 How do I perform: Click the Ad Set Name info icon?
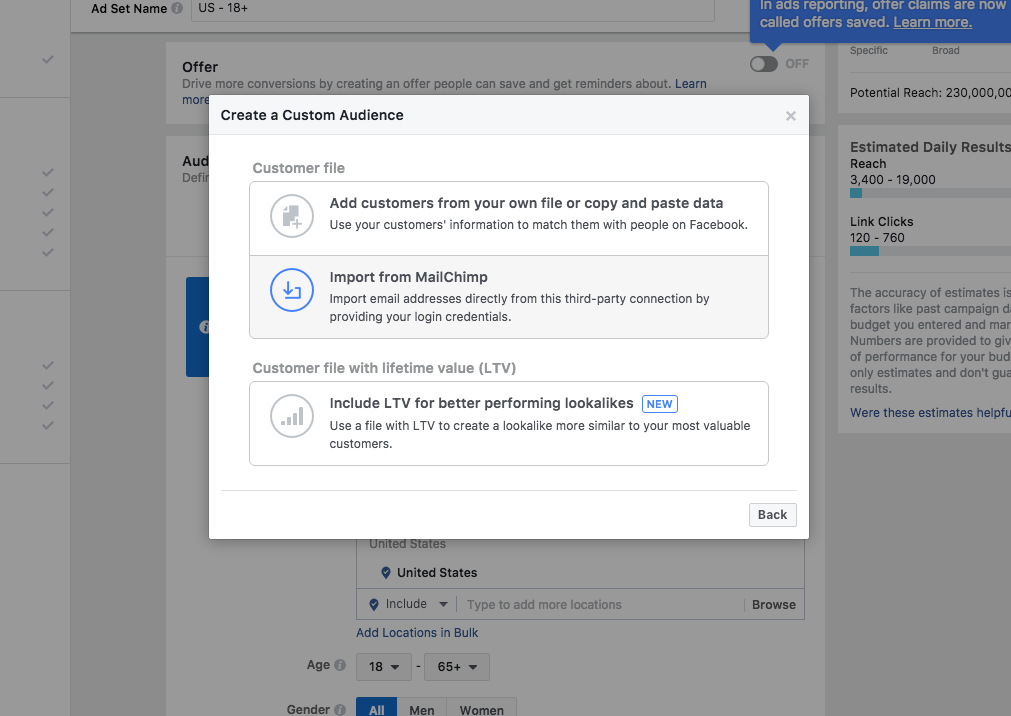(x=177, y=8)
